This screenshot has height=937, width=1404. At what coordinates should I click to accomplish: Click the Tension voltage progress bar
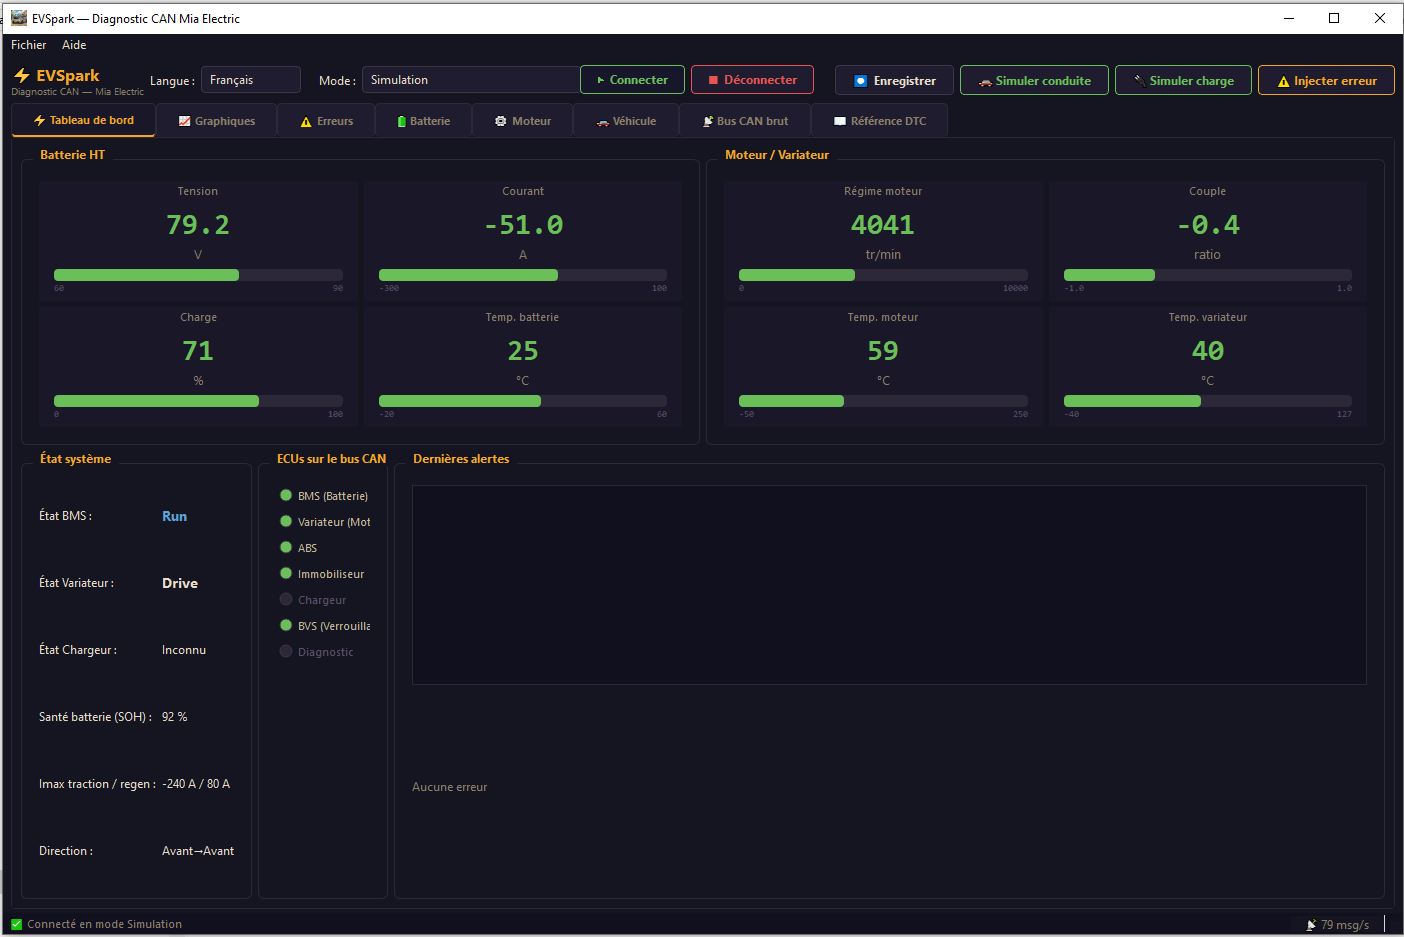click(198, 275)
